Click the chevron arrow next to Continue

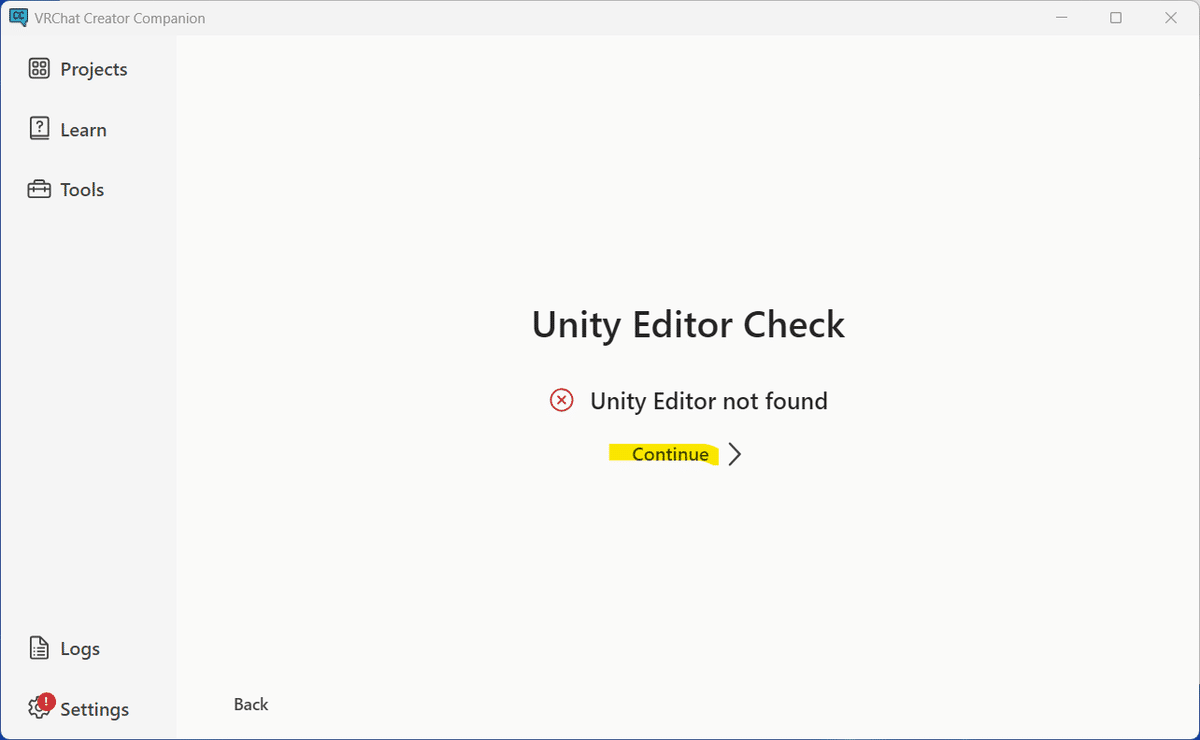coord(735,454)
